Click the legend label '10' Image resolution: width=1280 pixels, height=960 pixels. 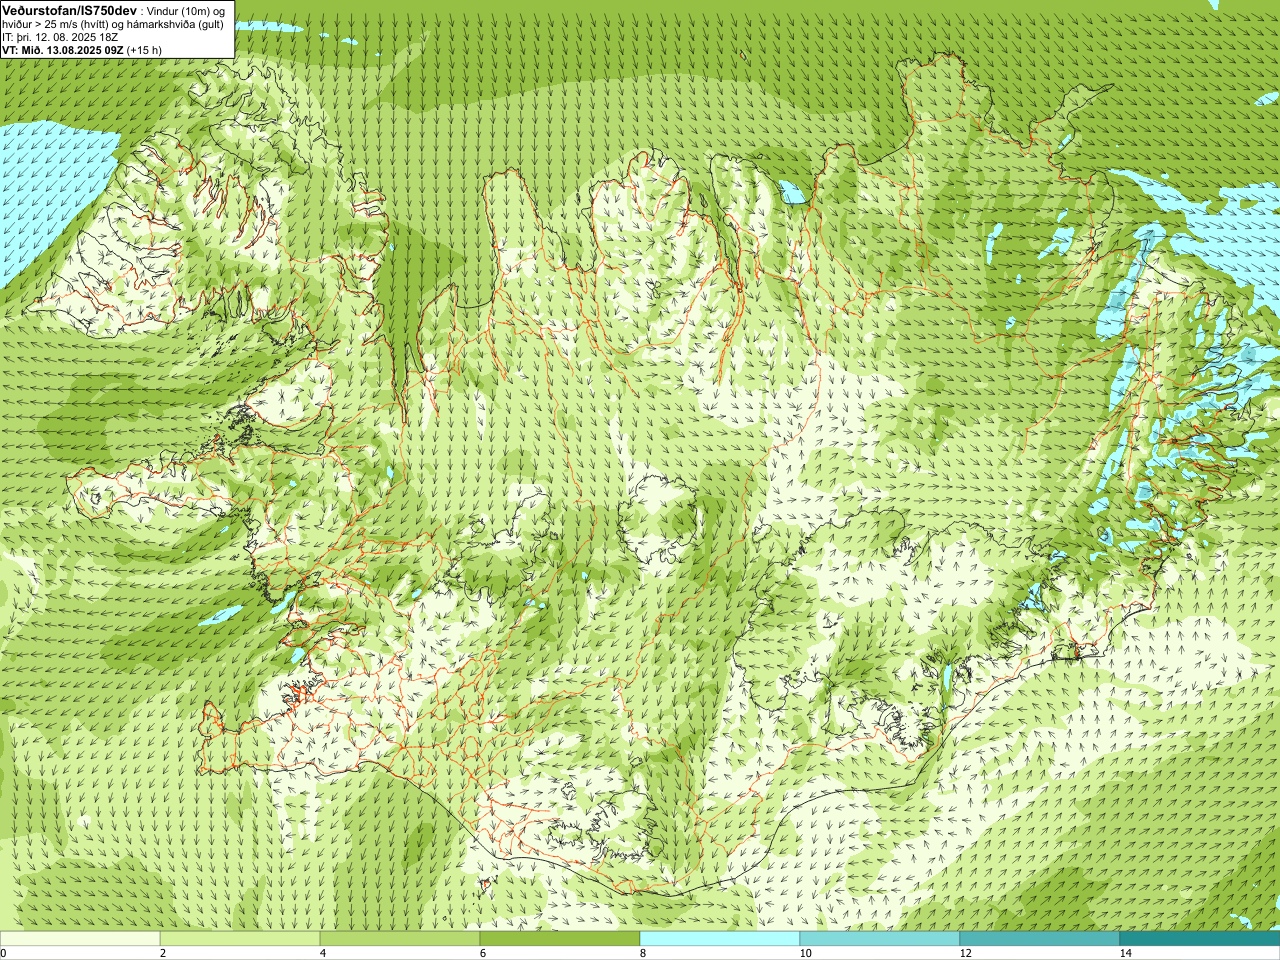tap(805, 953)
